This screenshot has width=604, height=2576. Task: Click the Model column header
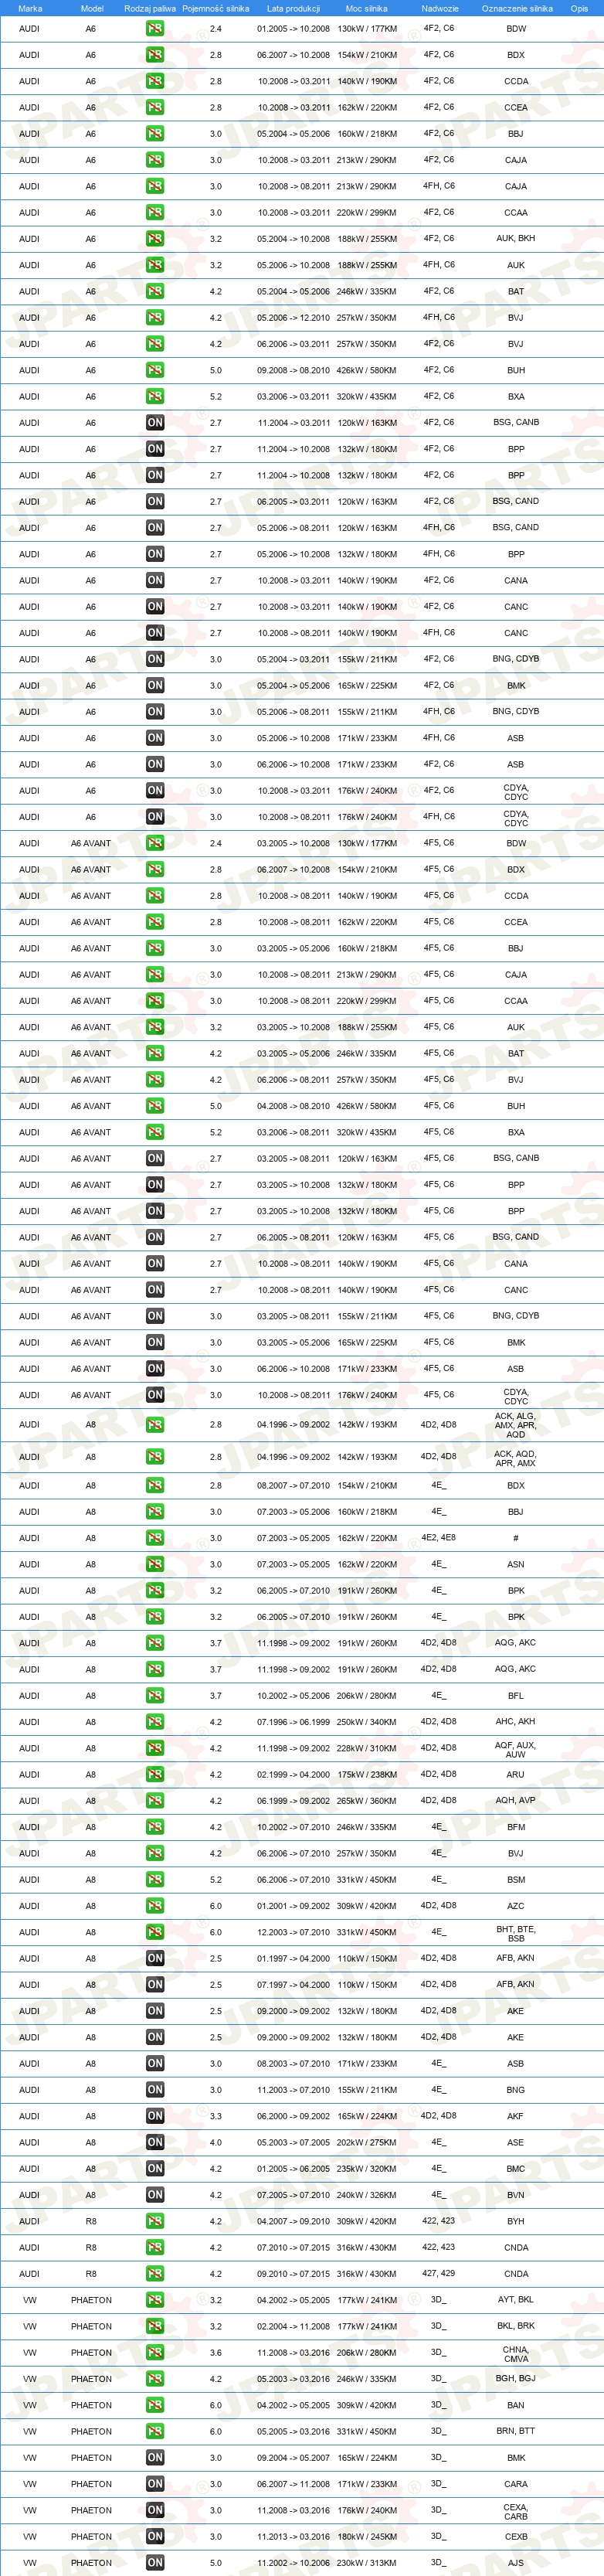92,8
